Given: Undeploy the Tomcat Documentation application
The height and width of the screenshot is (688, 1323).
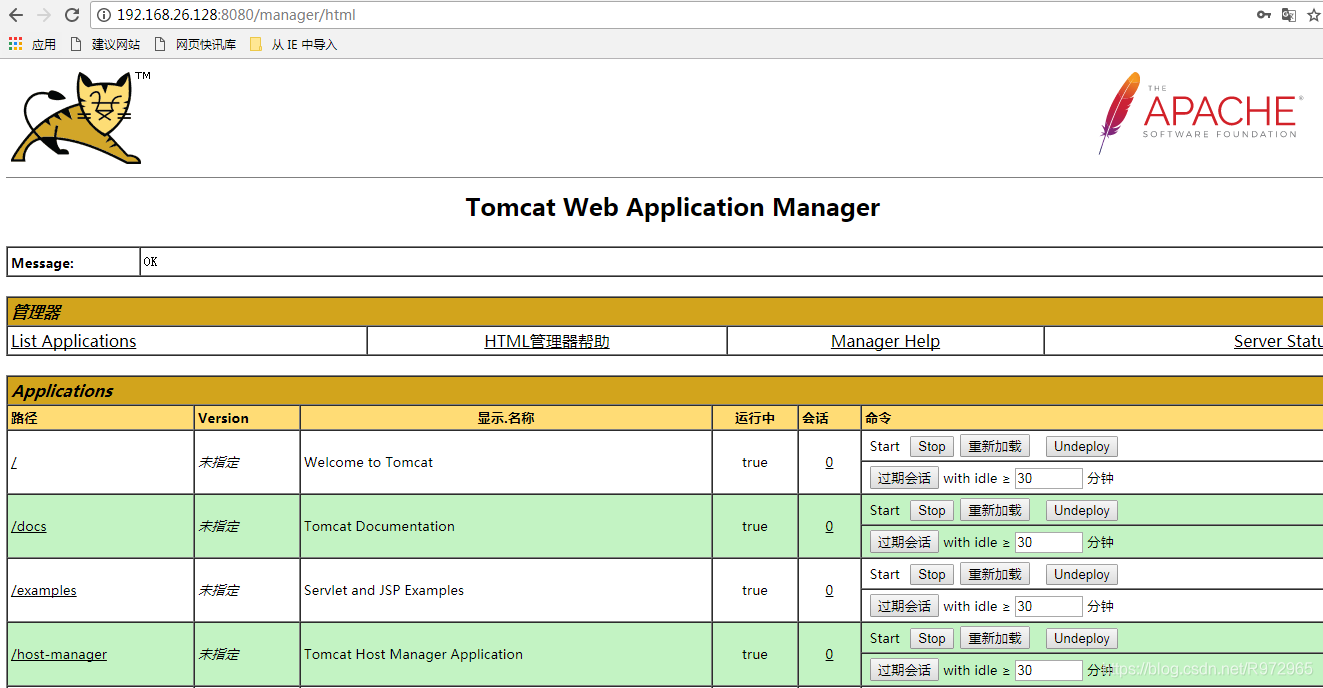Looking at the screenshot, I should pos(1082,510).
